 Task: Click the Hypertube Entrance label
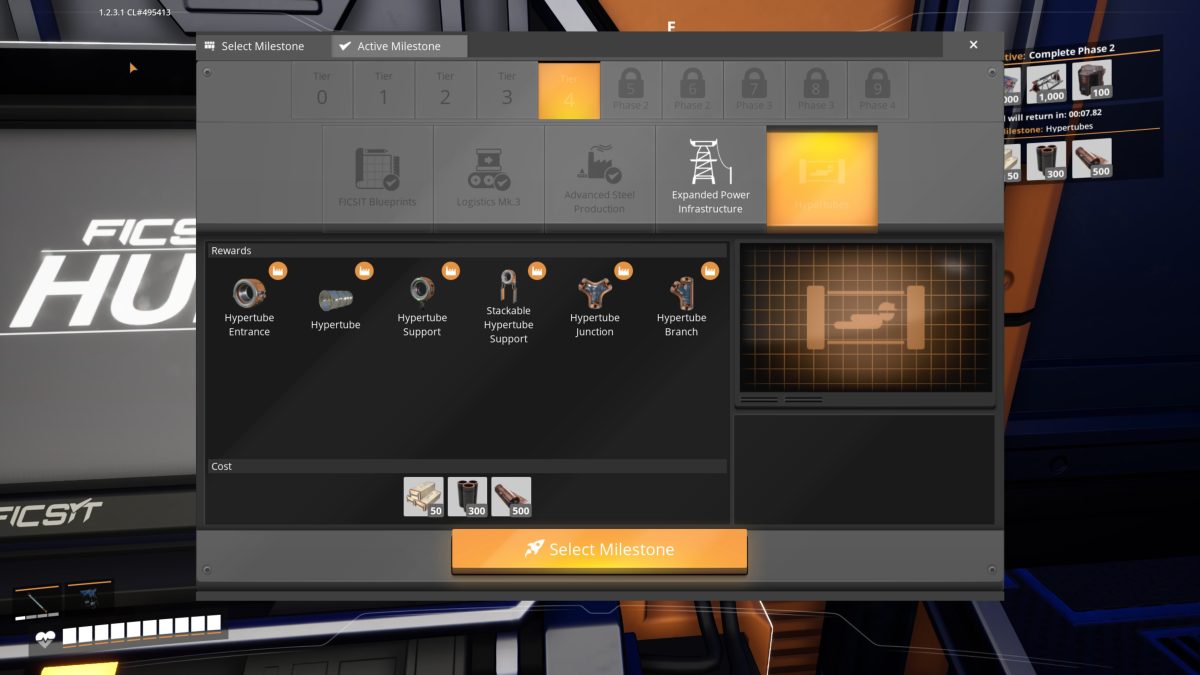pyautogui.click(x=249, y=325)
